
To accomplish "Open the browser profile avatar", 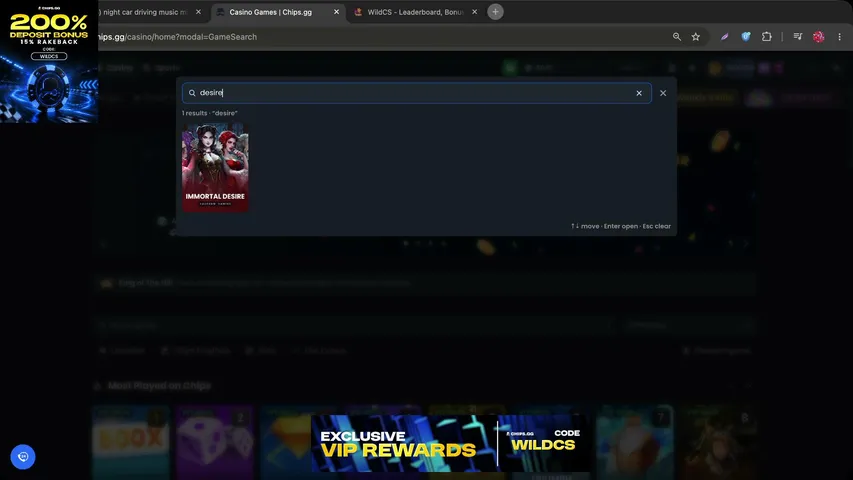I will click(818, 37).
